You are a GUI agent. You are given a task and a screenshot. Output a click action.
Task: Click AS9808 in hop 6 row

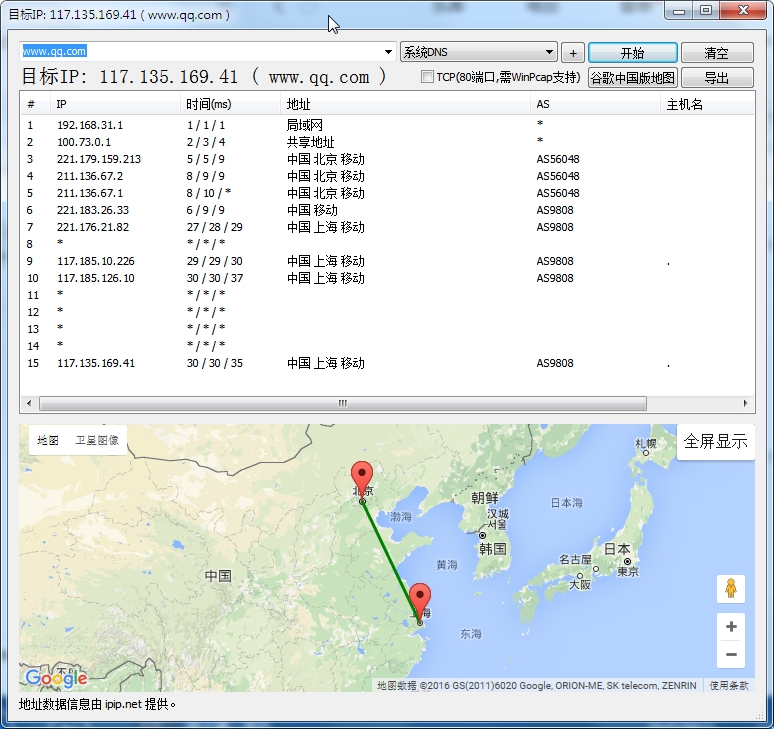point(555,210)
